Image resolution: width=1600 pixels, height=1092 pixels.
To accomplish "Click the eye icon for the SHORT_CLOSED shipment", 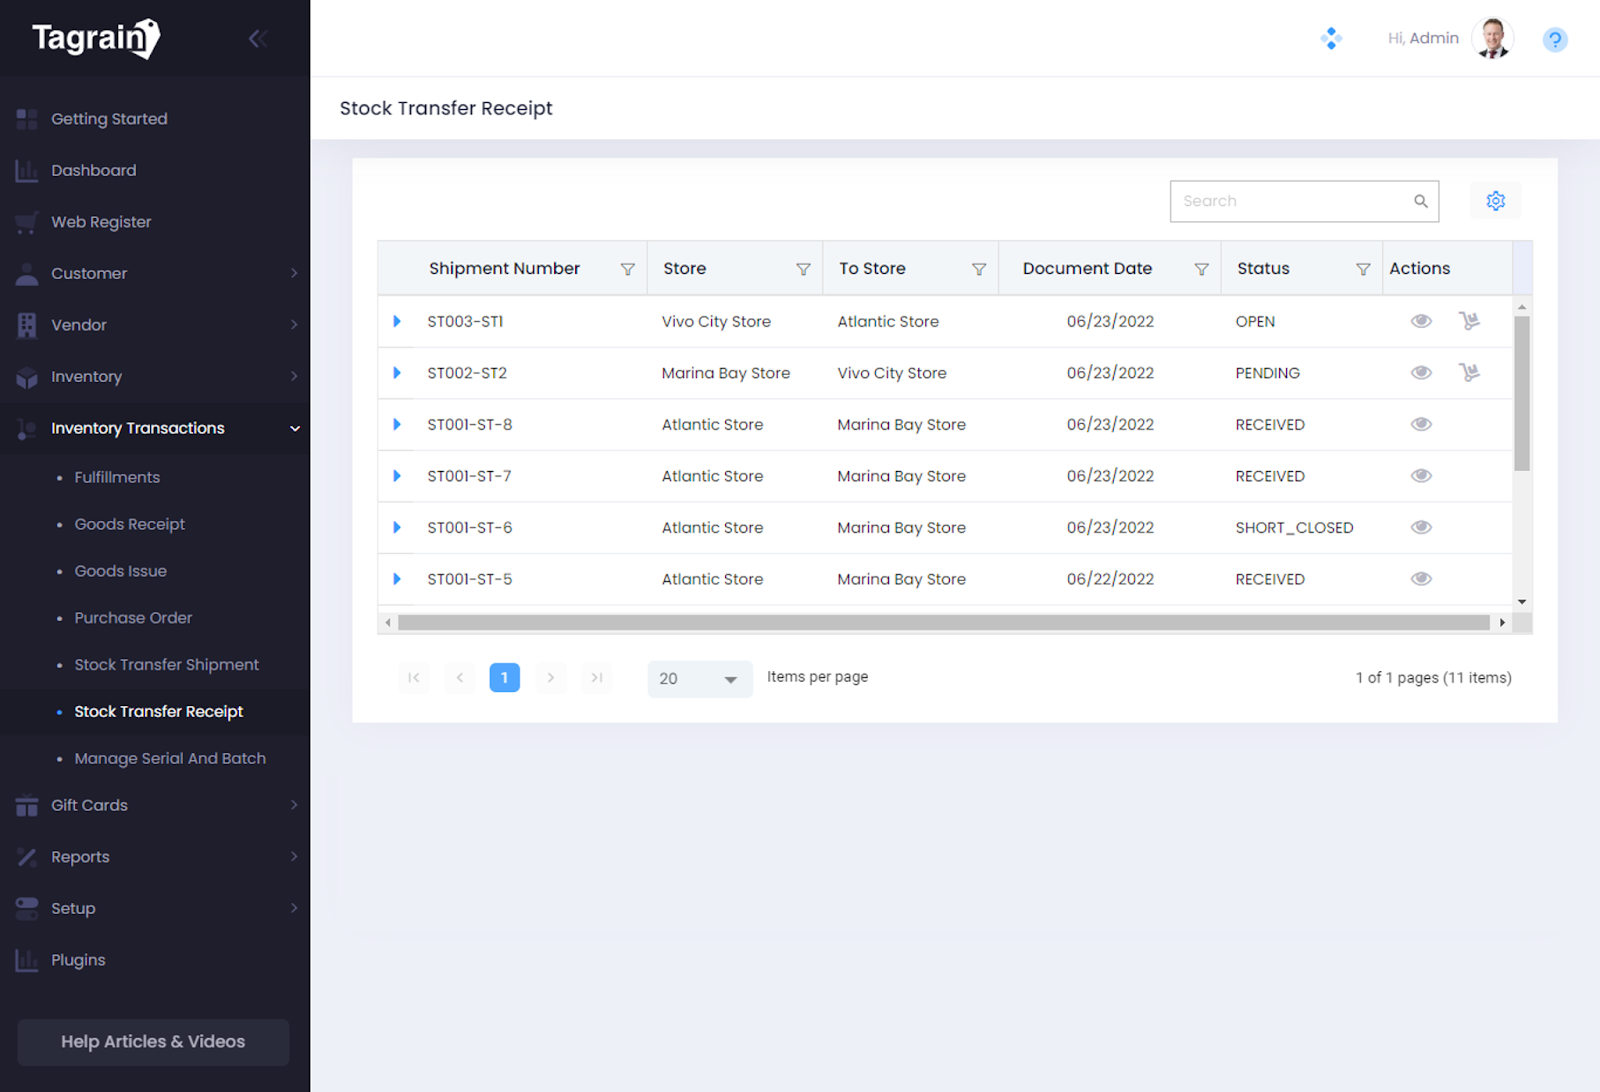I will point(1420,527).
